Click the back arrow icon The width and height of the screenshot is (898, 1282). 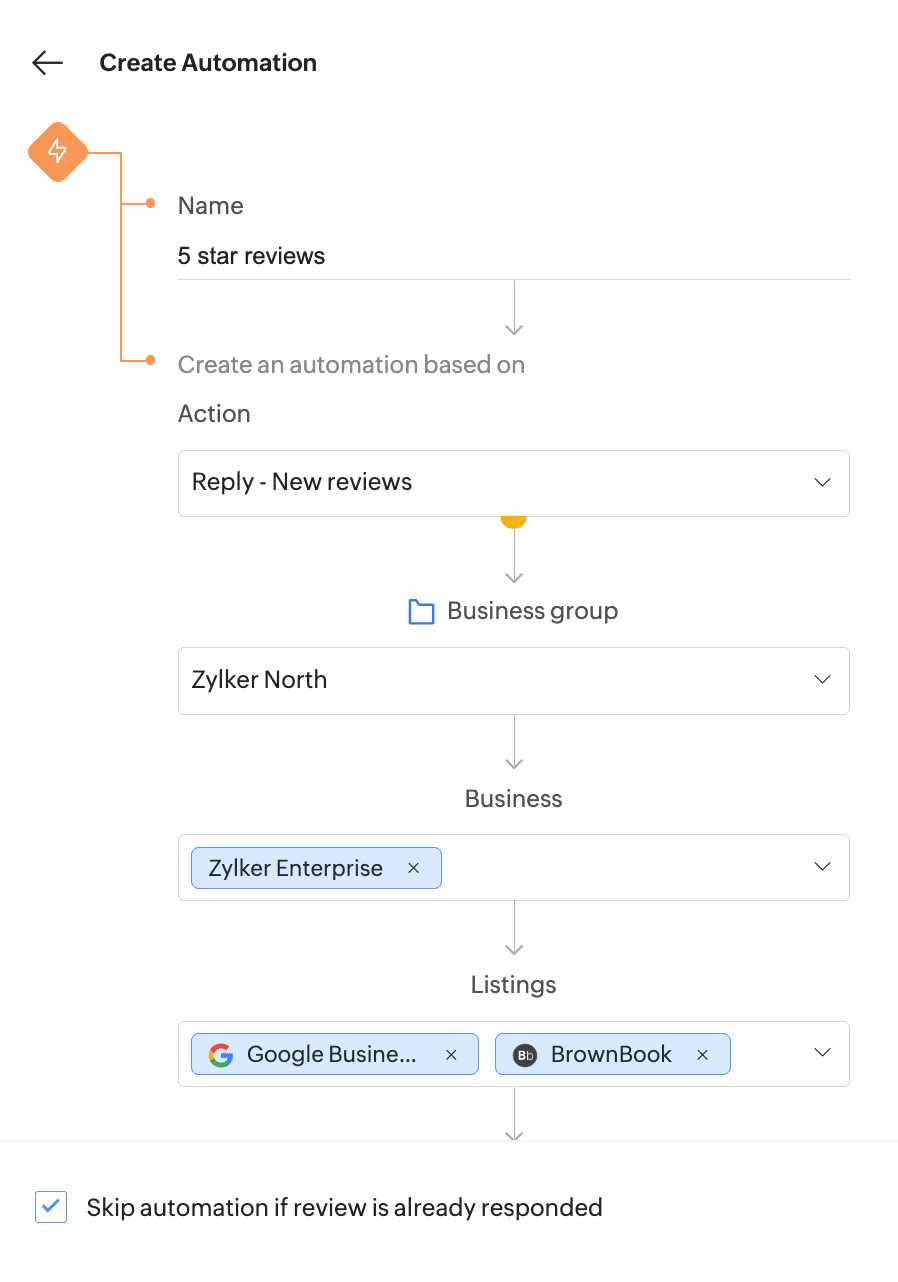[x=47, y=63]
